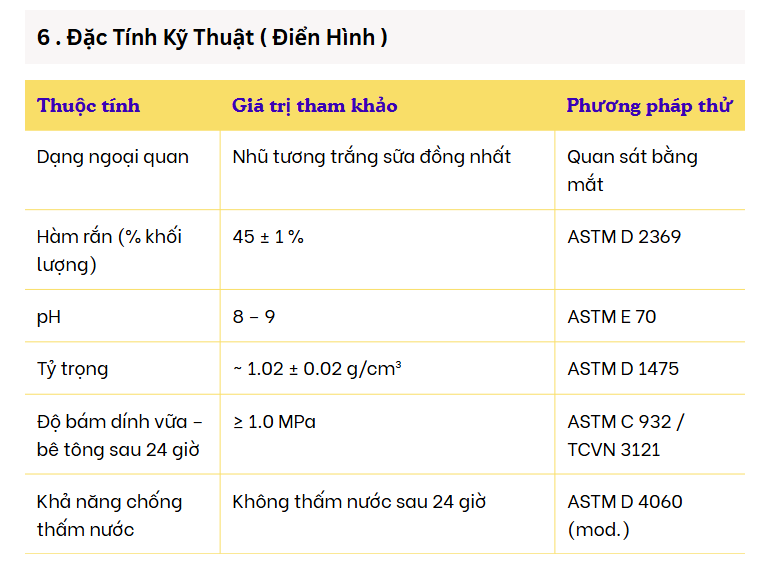Click the '45 ± 1 %' value

point(268,237)
